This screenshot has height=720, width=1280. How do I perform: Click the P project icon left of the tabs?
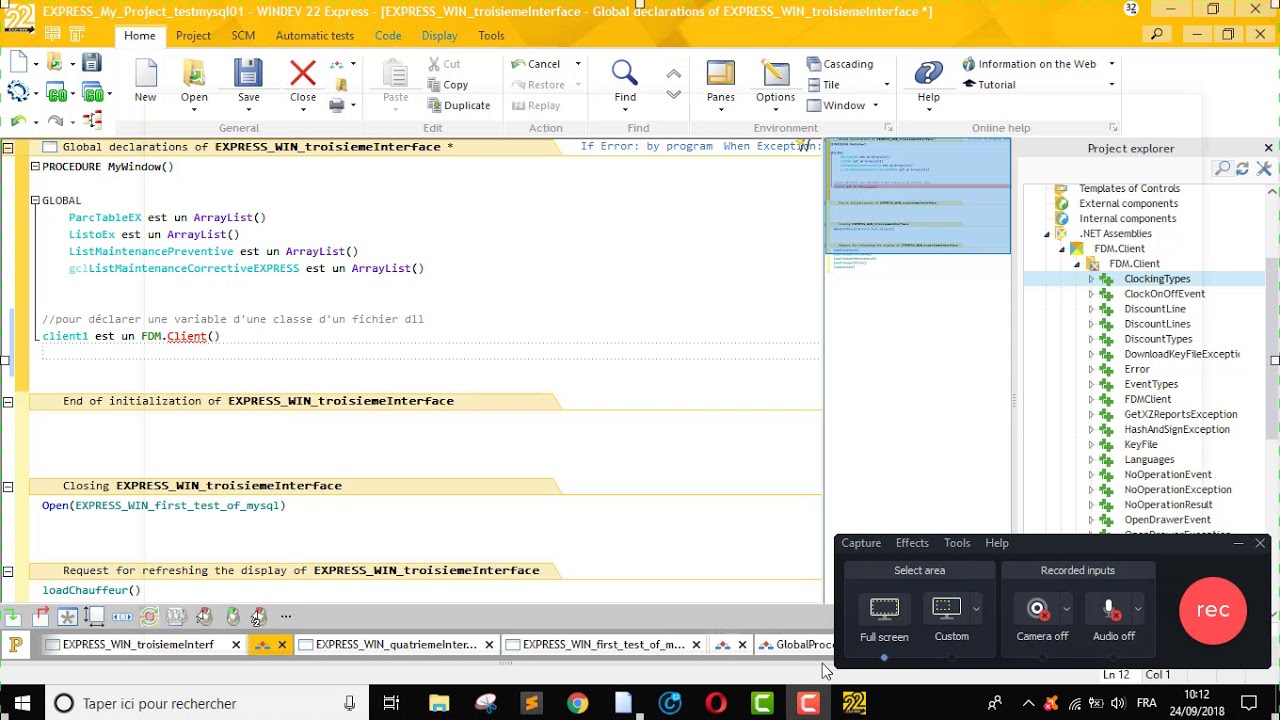pyautogui.click(x=15, y=645)
